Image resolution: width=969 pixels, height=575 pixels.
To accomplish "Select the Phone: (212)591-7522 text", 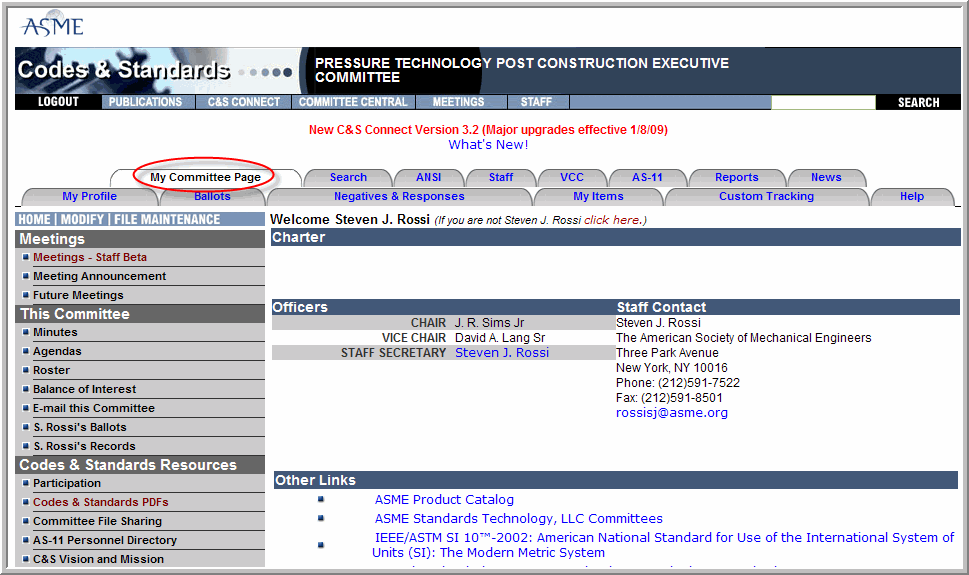I will [x=678, y=383].
